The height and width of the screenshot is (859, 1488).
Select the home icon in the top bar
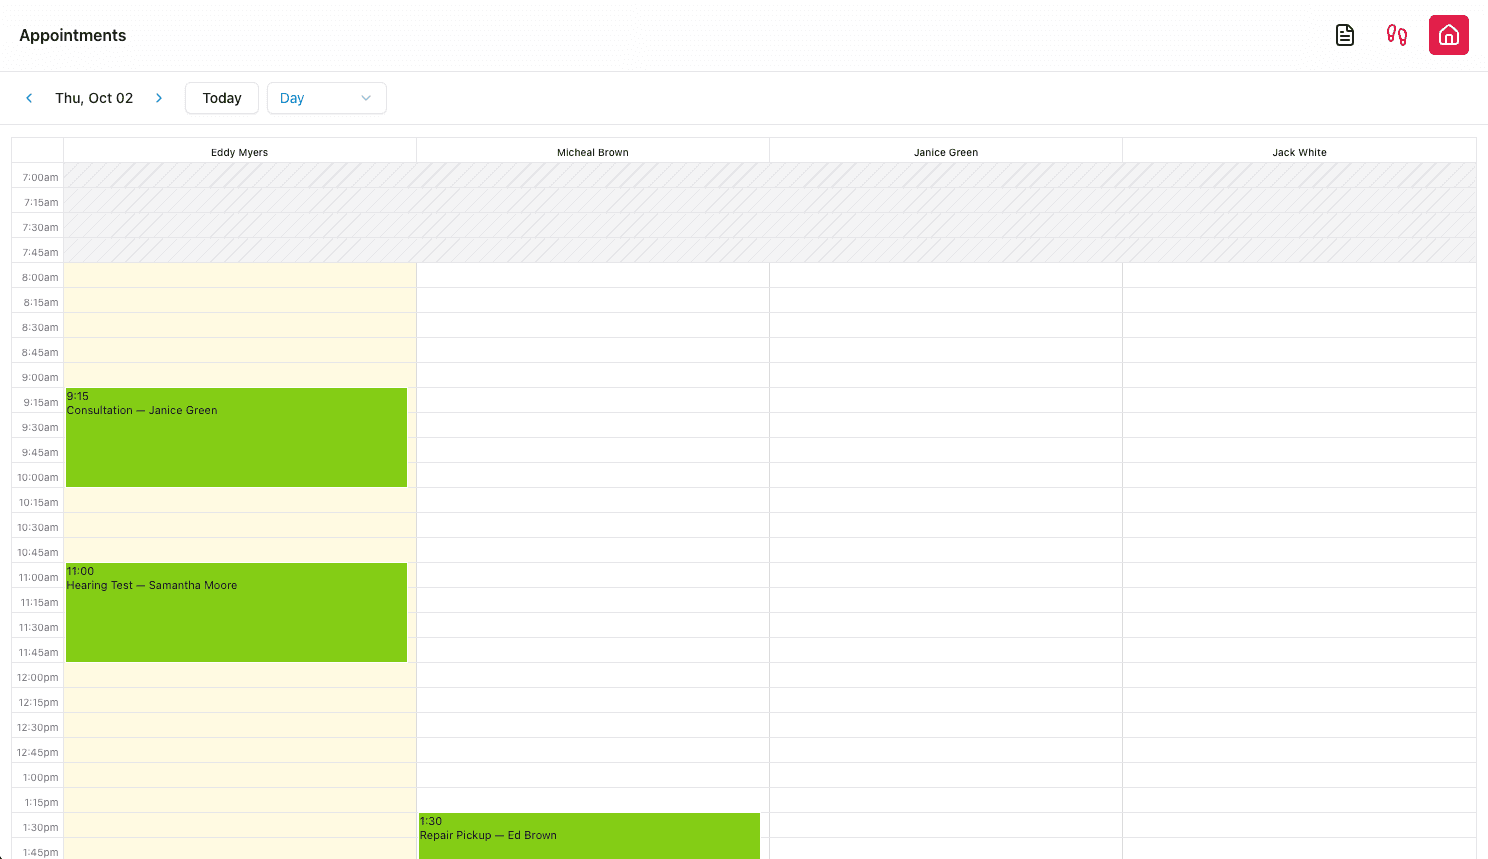[1448, 35]
